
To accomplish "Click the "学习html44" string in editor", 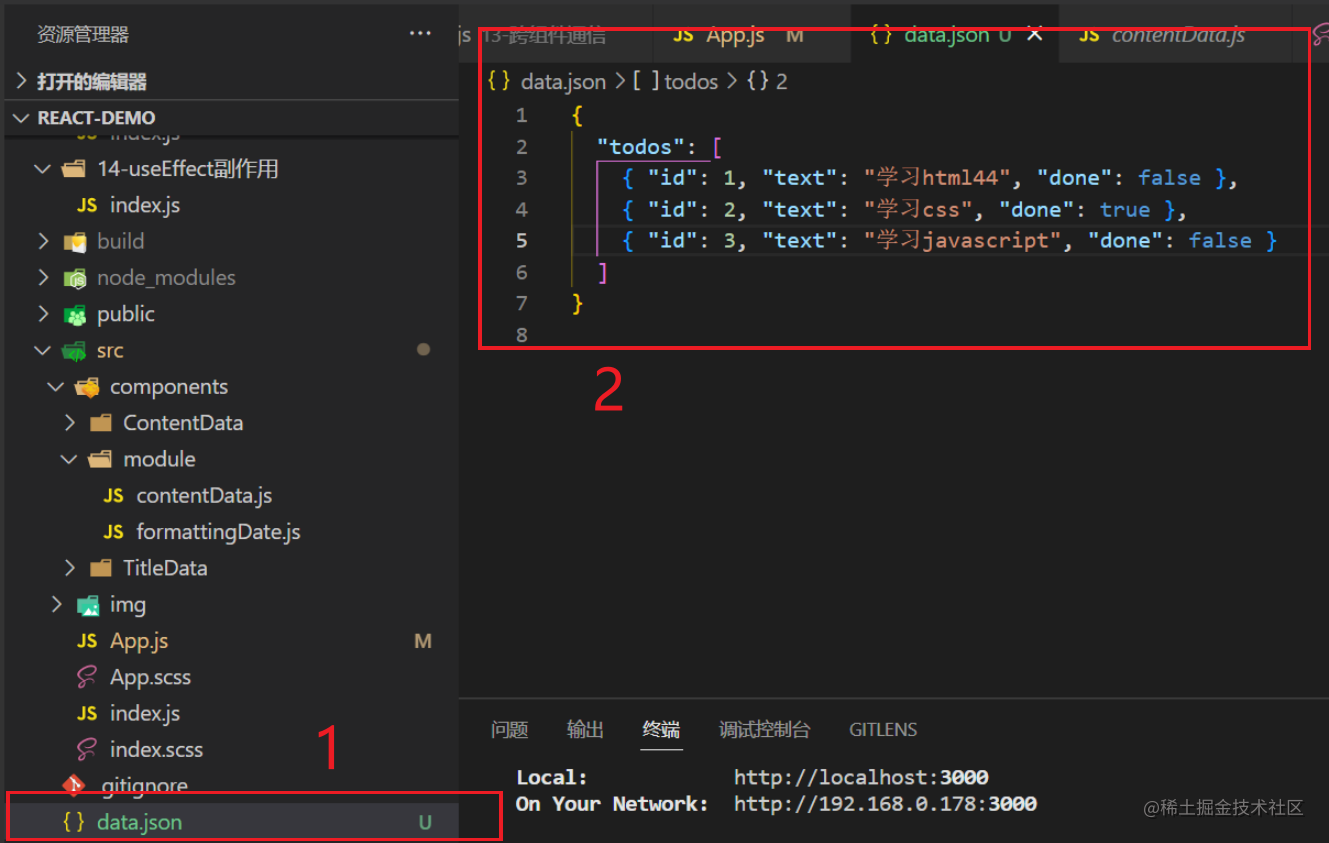I will click(938, 178).
